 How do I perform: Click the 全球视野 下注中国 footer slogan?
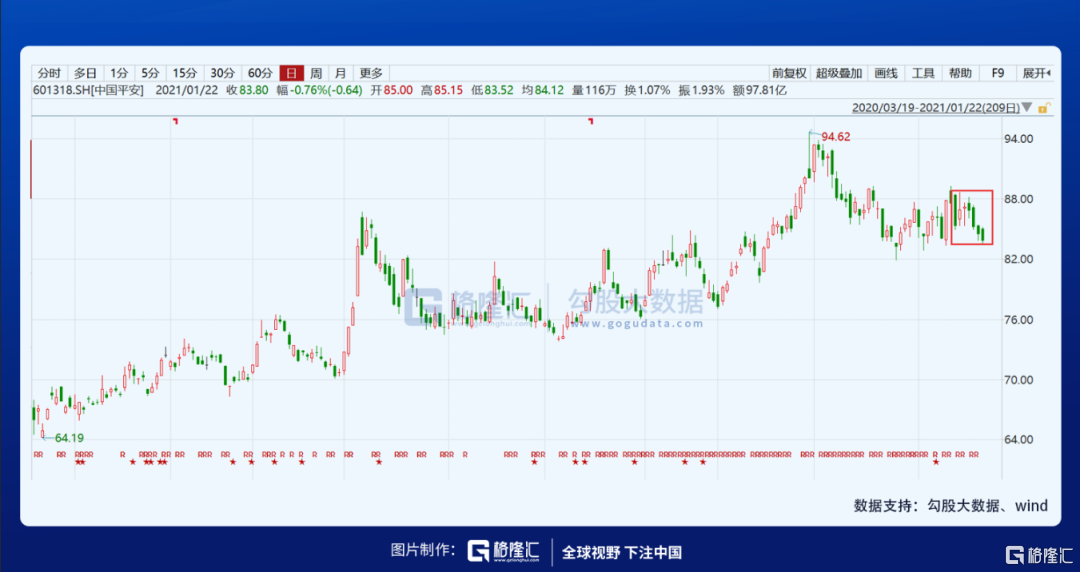pos(622,552)
